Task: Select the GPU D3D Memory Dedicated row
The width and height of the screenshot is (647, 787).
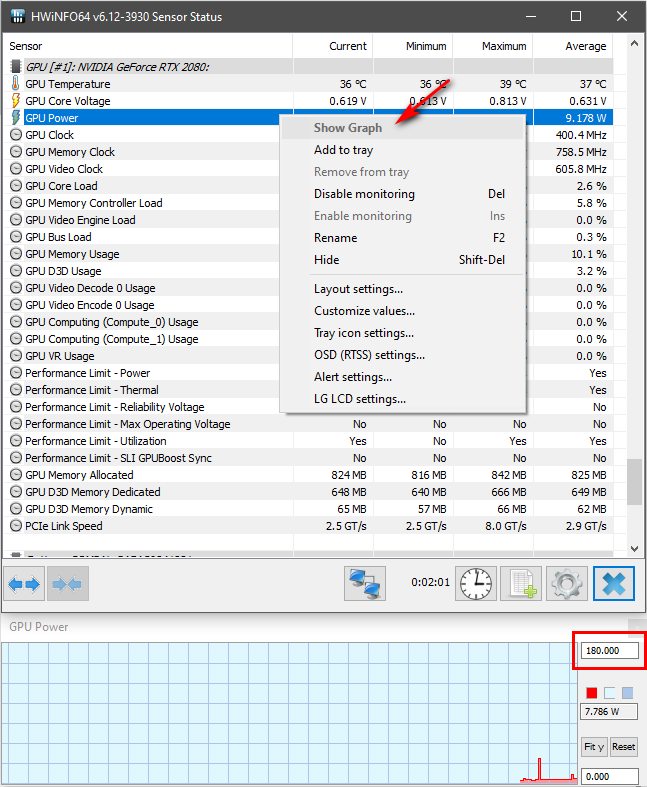Action: coord(308,492)
